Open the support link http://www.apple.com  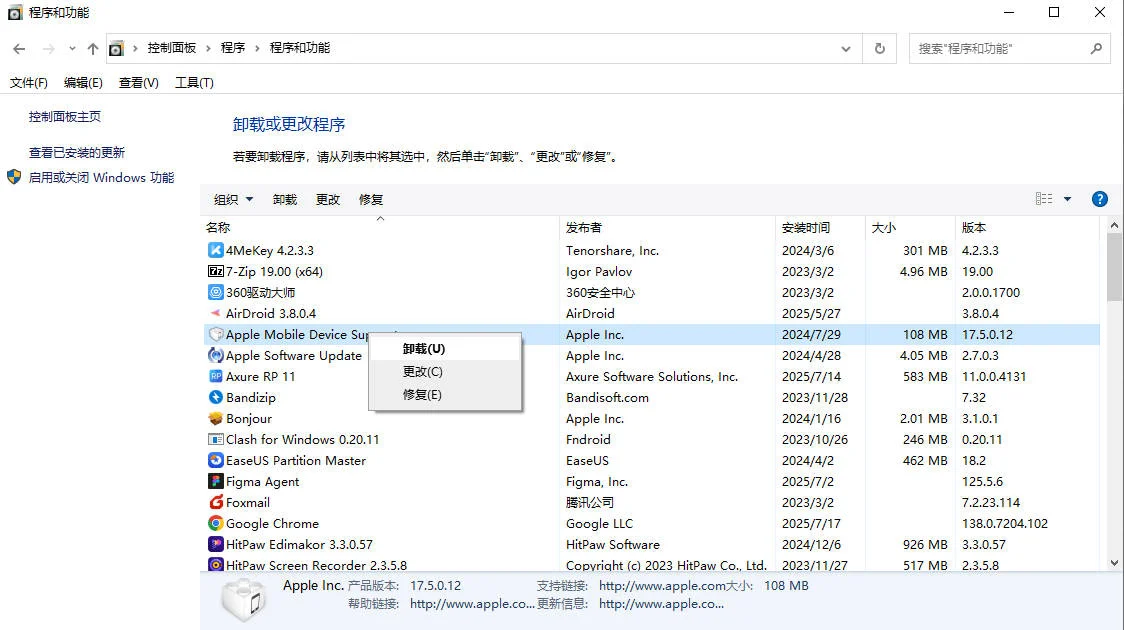(662, 586)
